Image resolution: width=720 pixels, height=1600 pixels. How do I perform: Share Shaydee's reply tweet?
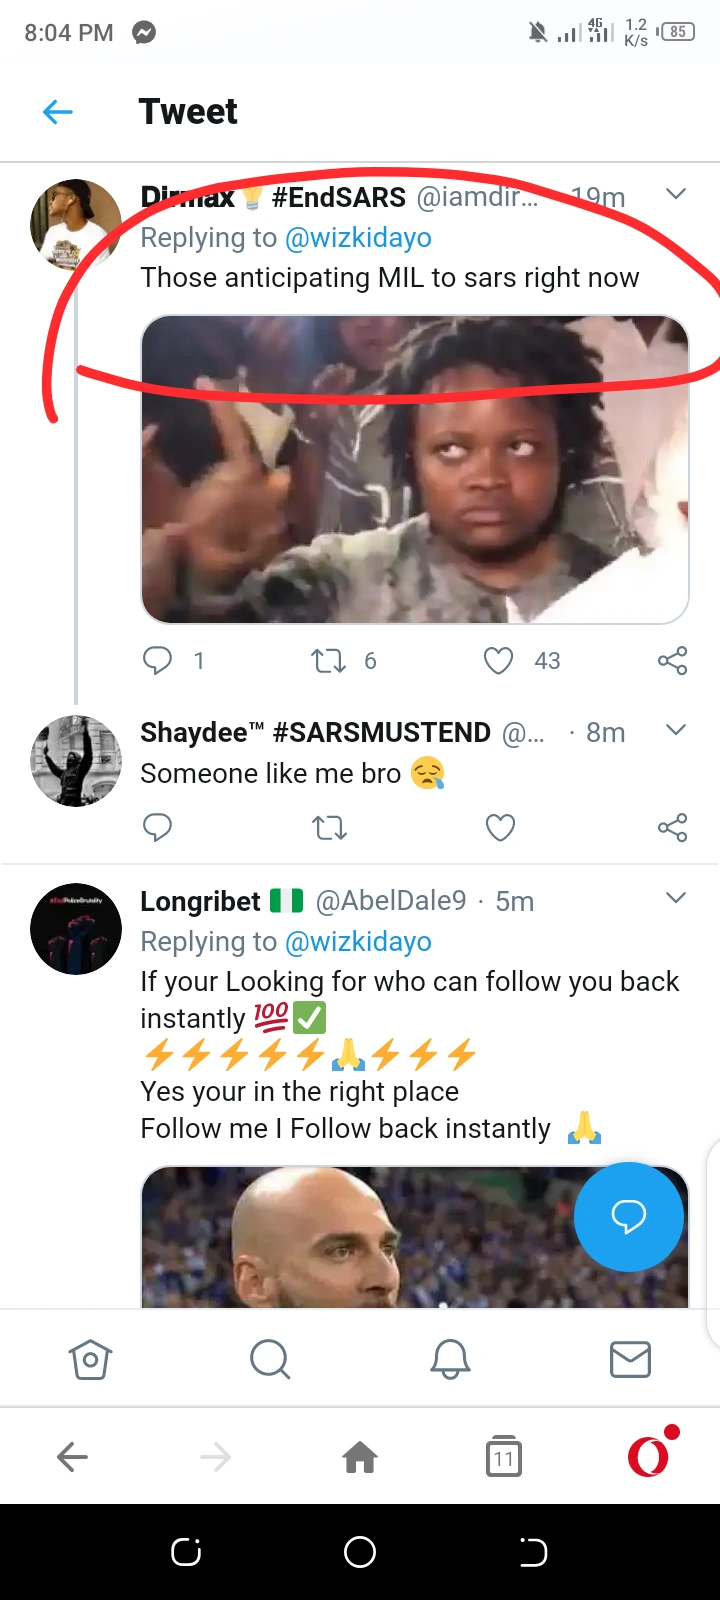[x=672, y=828]
